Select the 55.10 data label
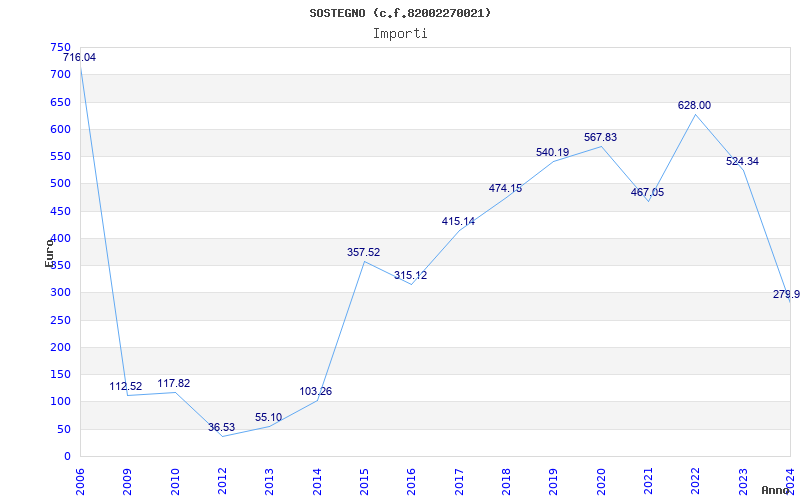This screenshot has height=500, width=800. pyautogui.click(x=268, y=417)
